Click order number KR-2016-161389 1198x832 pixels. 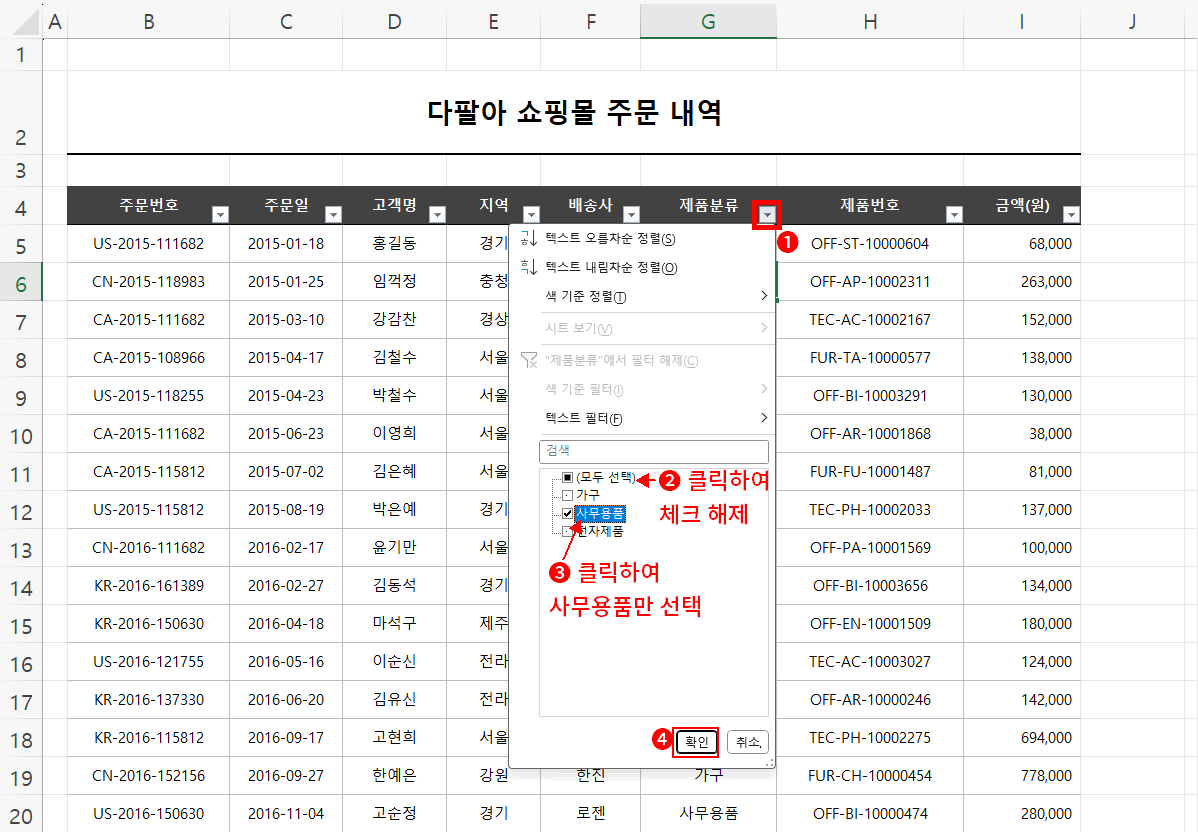(148, 586)
